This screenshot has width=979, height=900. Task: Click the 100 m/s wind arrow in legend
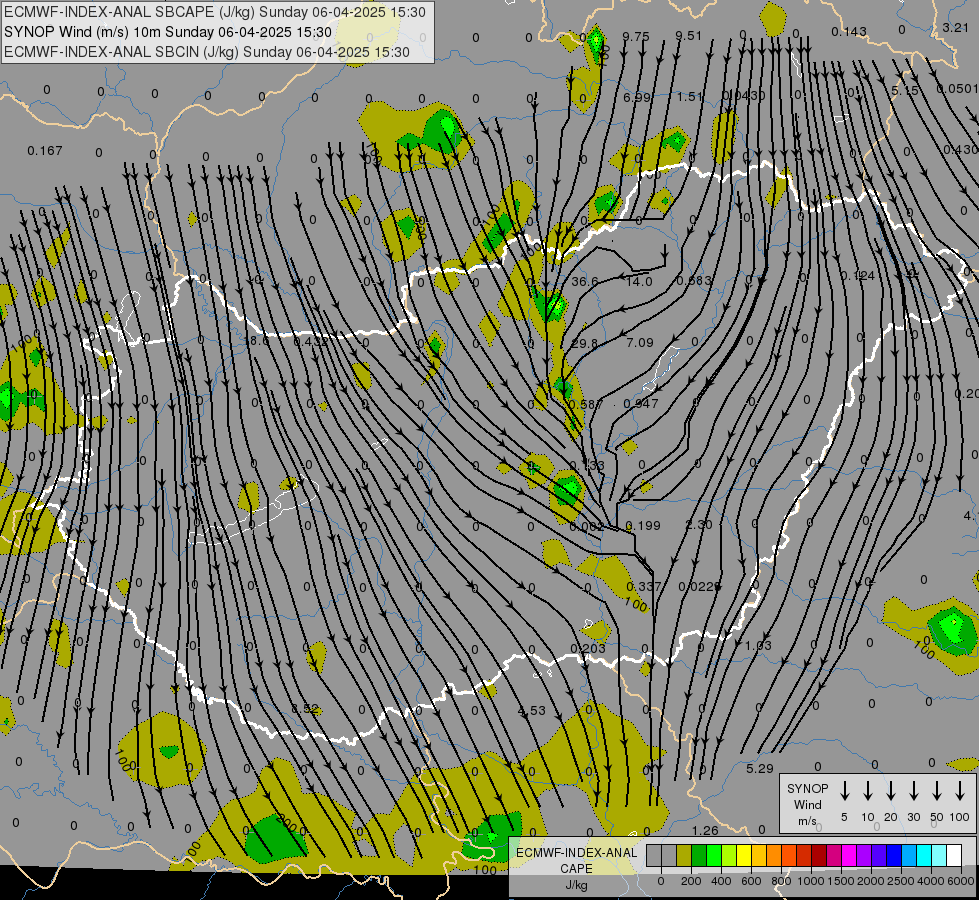tap(960, 791)
